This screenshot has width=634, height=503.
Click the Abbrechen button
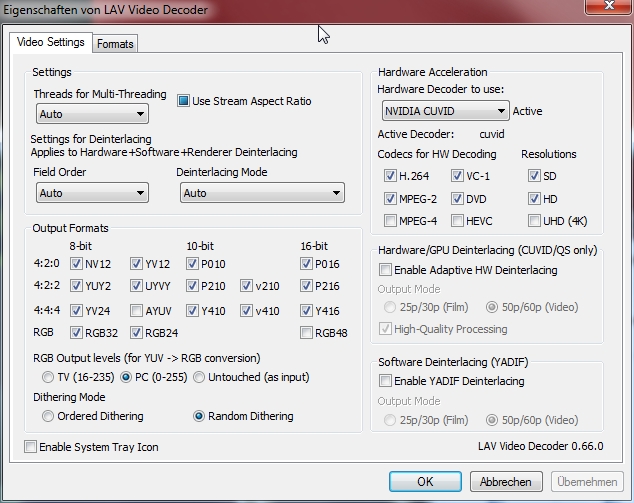click(x=505, y=481)
